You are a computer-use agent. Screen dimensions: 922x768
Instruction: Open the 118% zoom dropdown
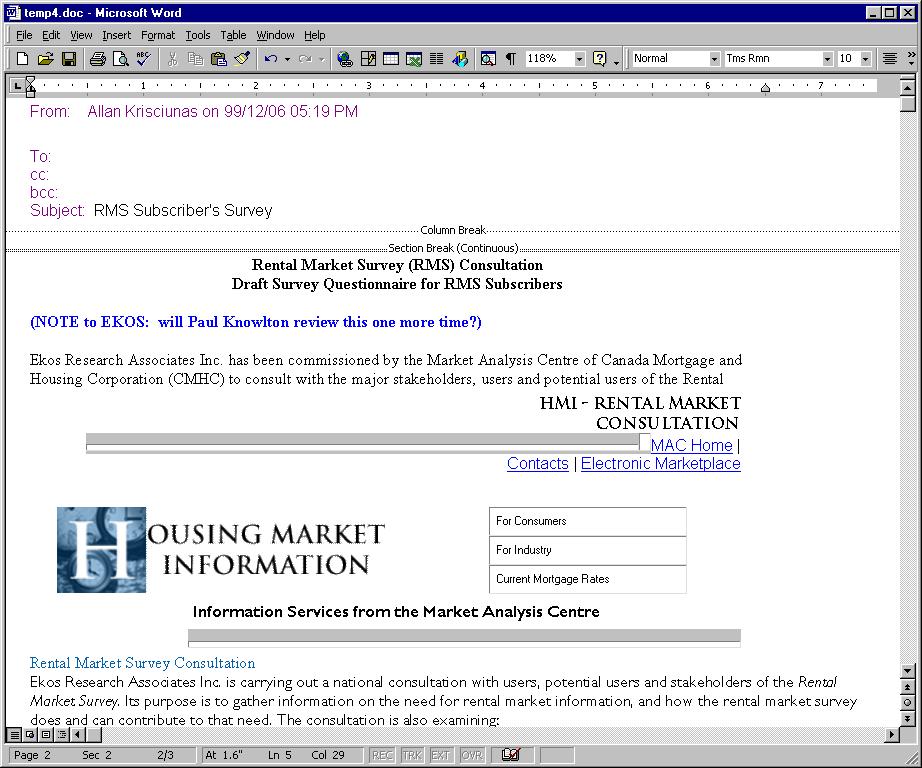point(580,59)
